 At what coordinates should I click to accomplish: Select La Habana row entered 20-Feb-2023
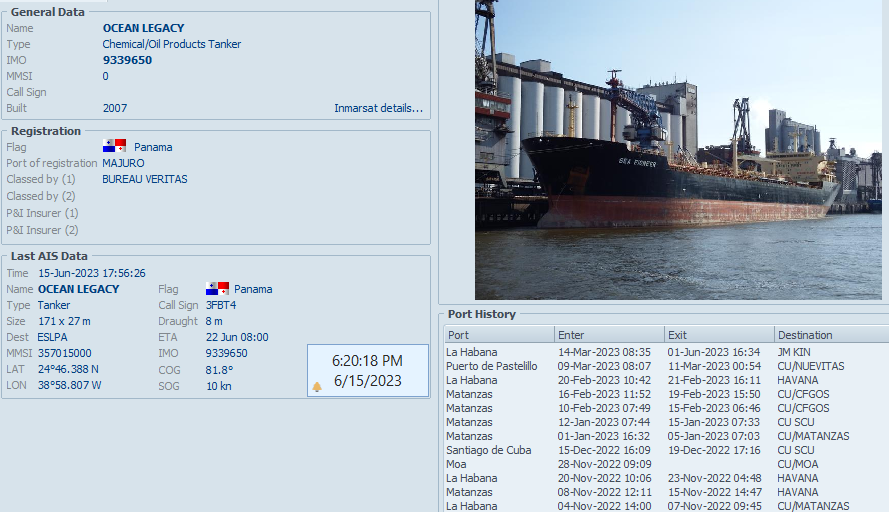[x=666, y=380]
